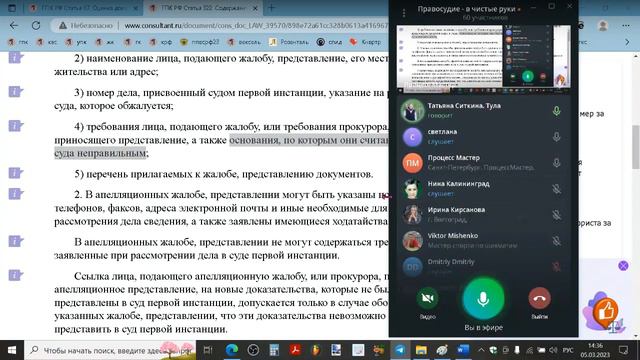The image size is (640, 360).
Task: Go back to the previous page
Action: tap(14, 25)
